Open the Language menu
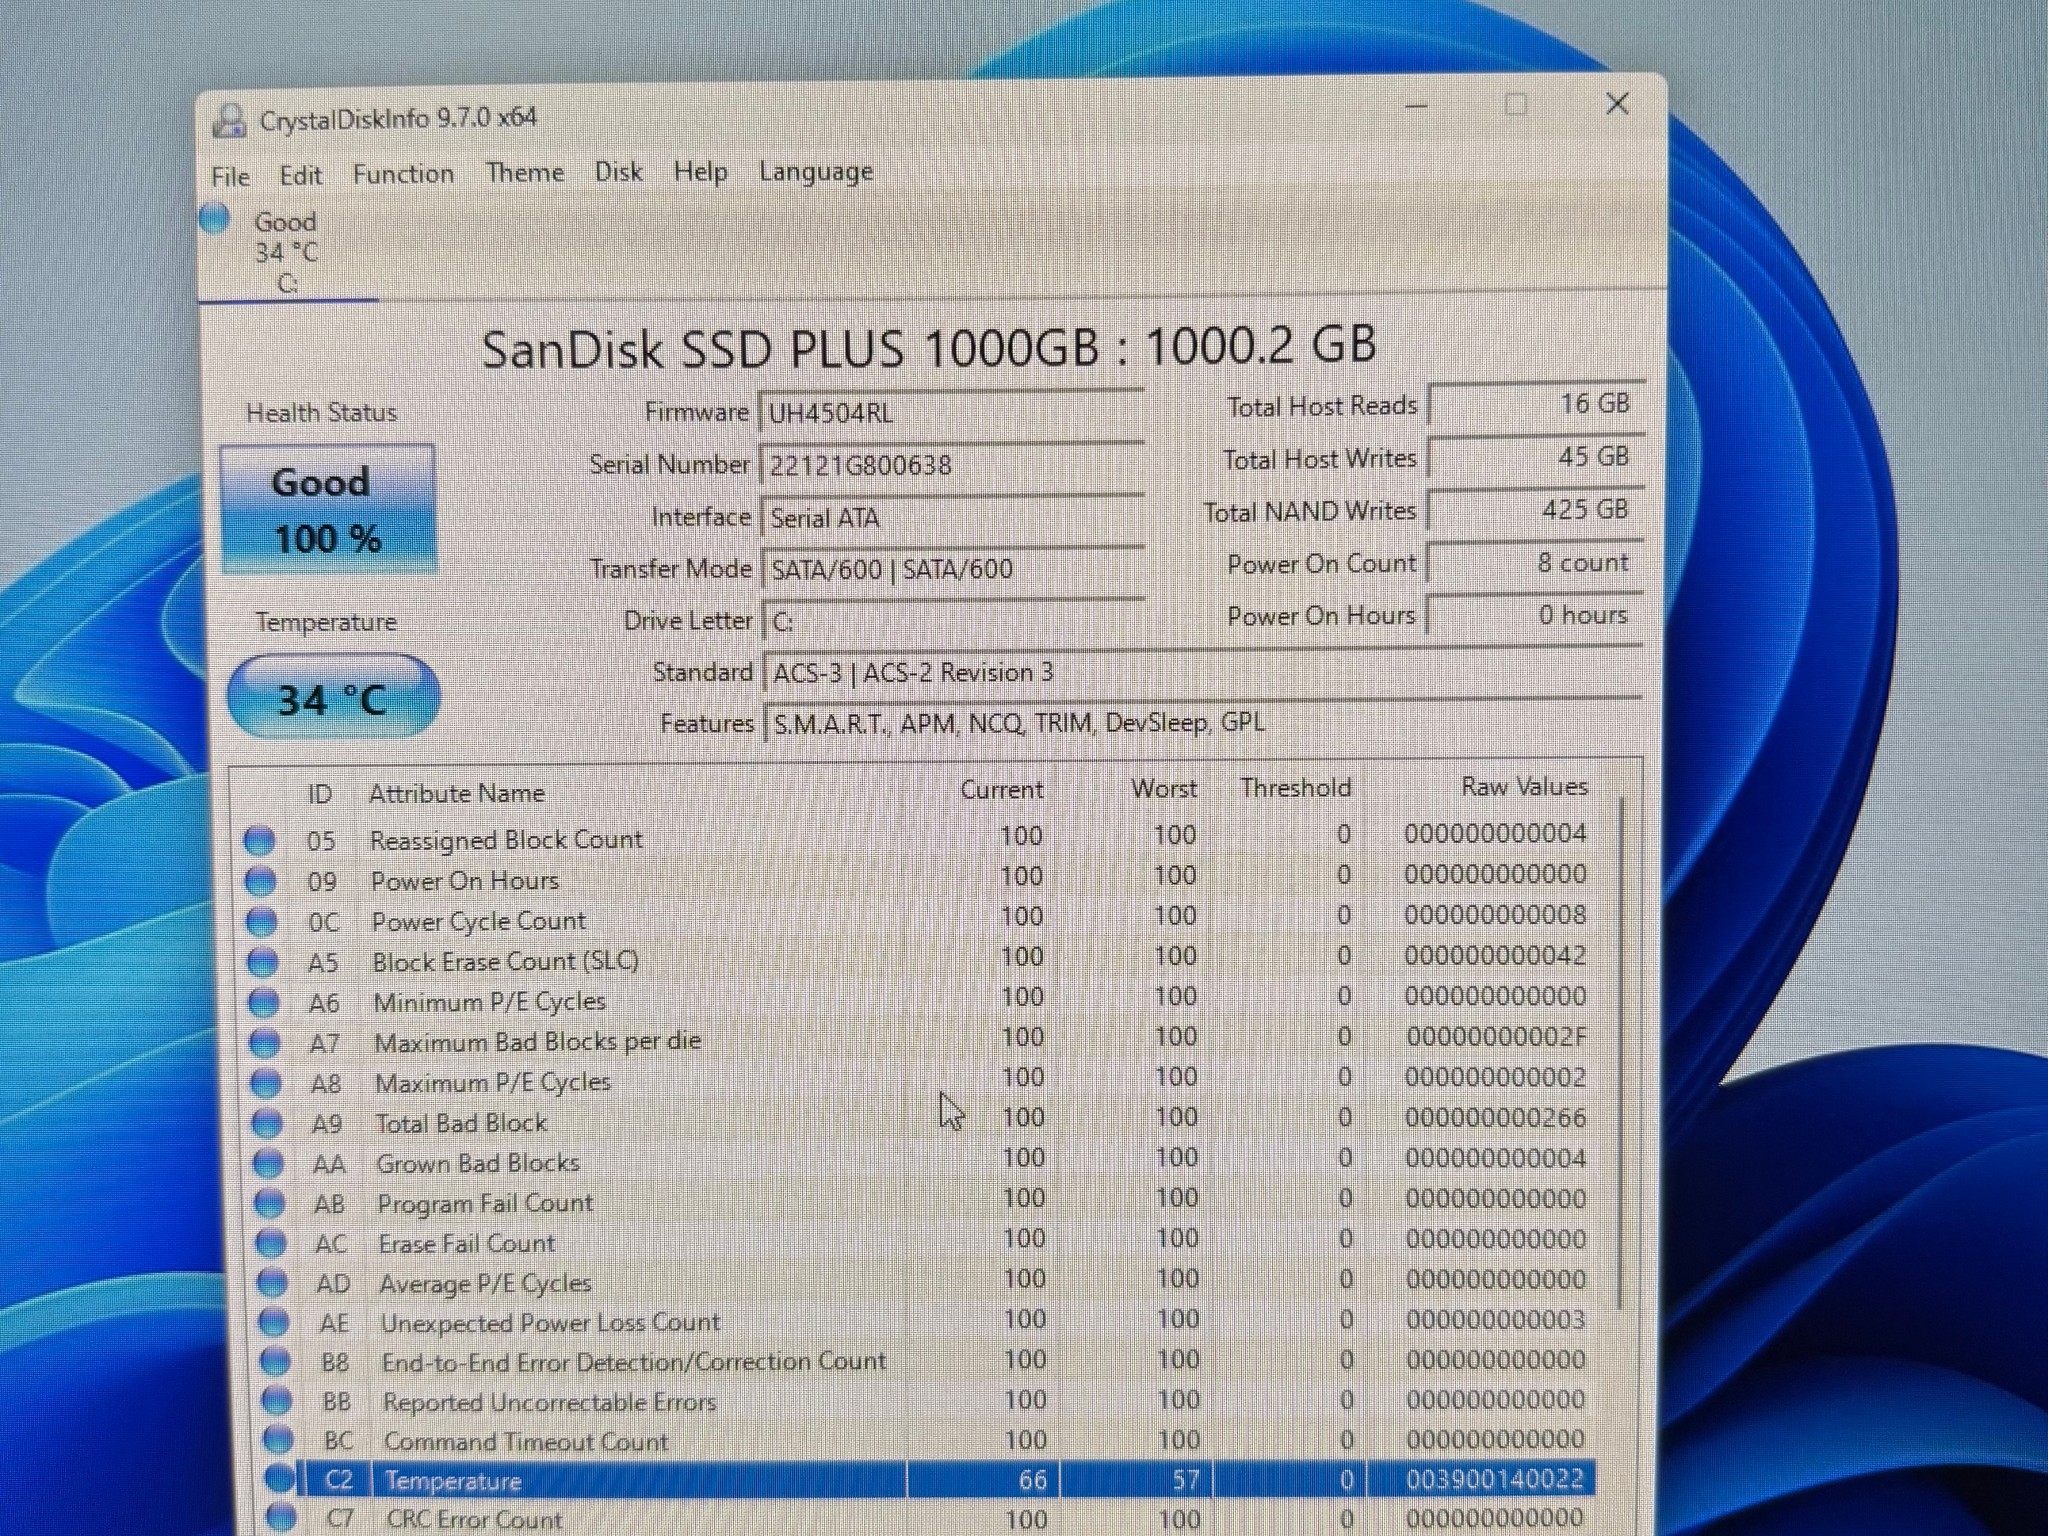 coord(816,172)
